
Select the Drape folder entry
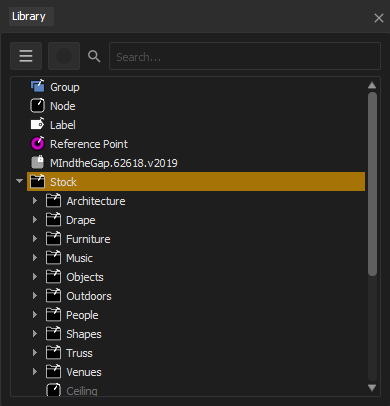pyautogui.click(x=81, y=220)
